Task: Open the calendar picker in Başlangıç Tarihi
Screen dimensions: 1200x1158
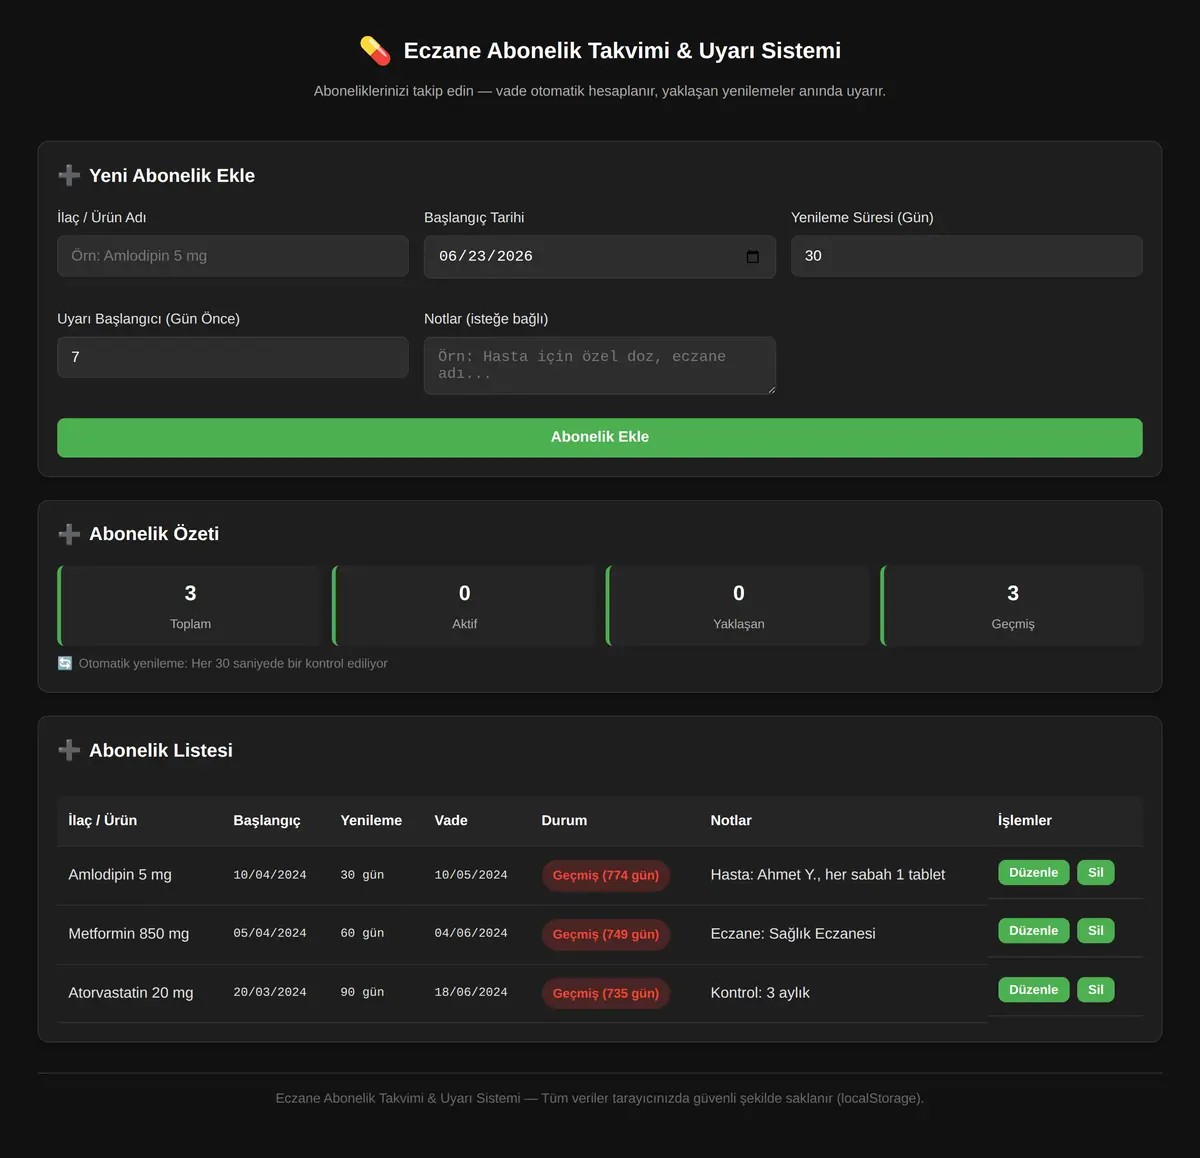Action: pyautogui.click(x=752, y=257)
